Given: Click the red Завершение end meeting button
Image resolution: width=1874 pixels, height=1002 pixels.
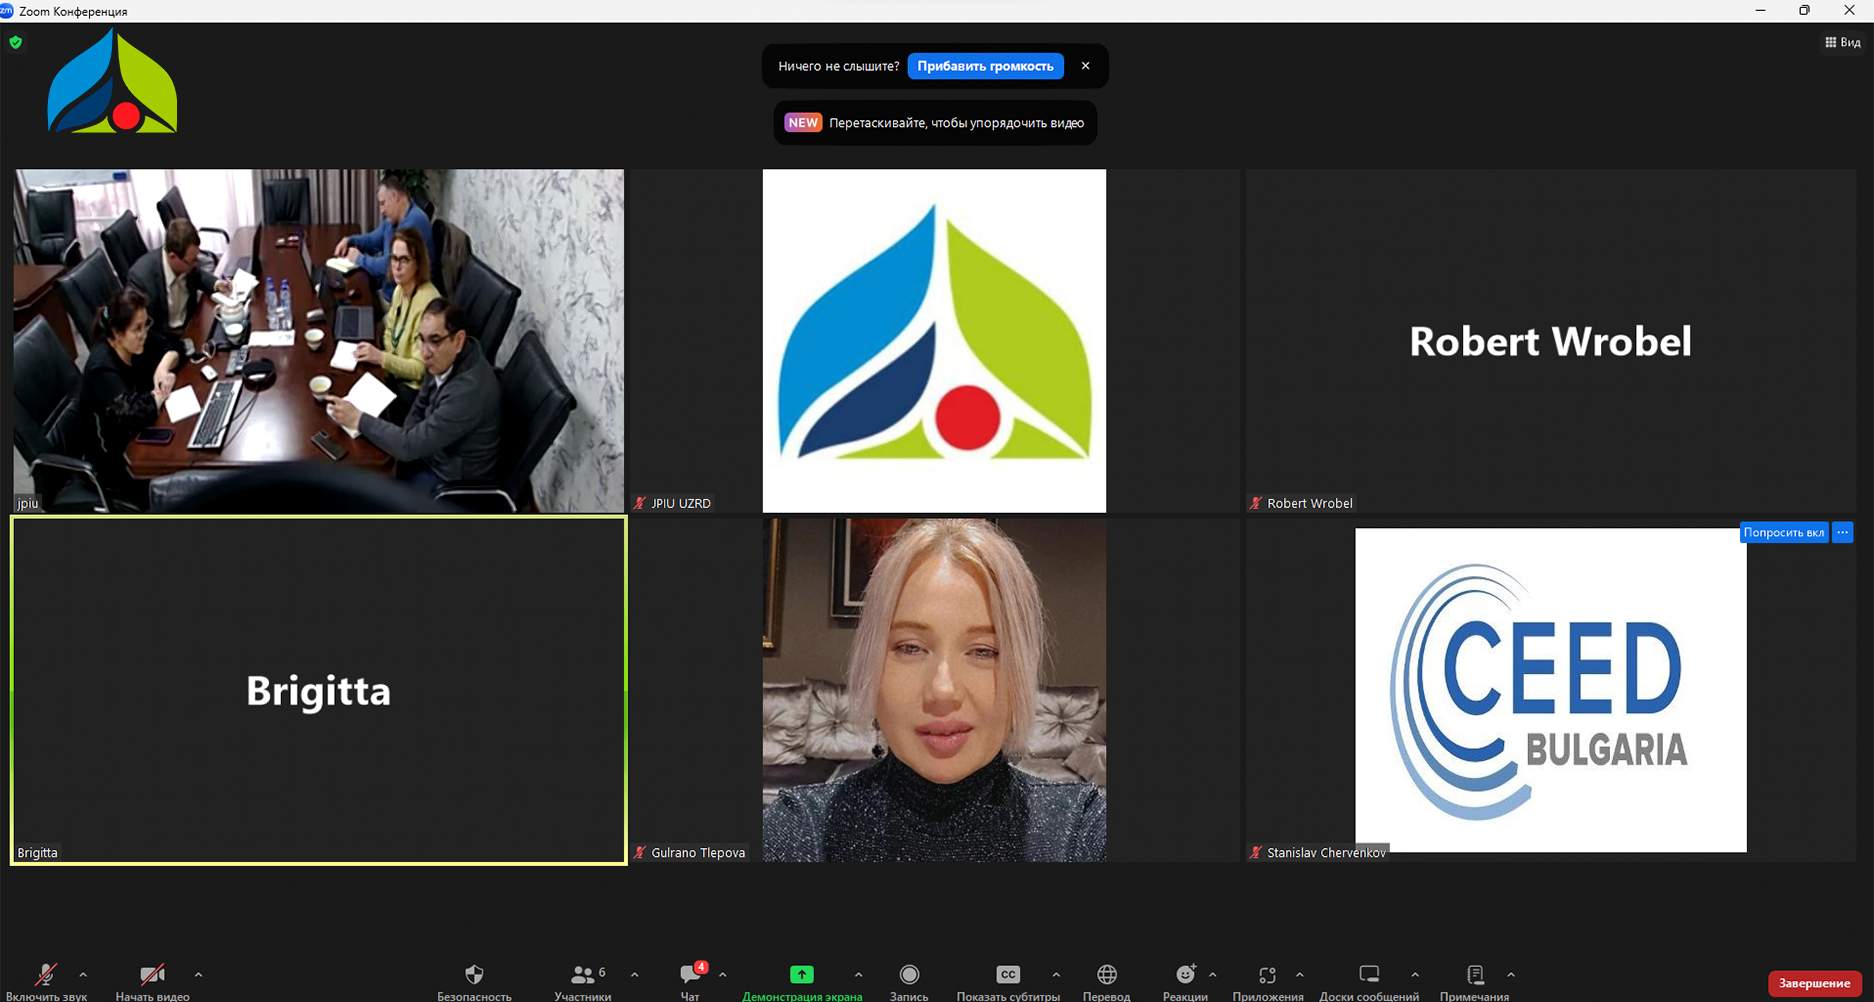Looking at the screenshot, I should (1814, 983).
